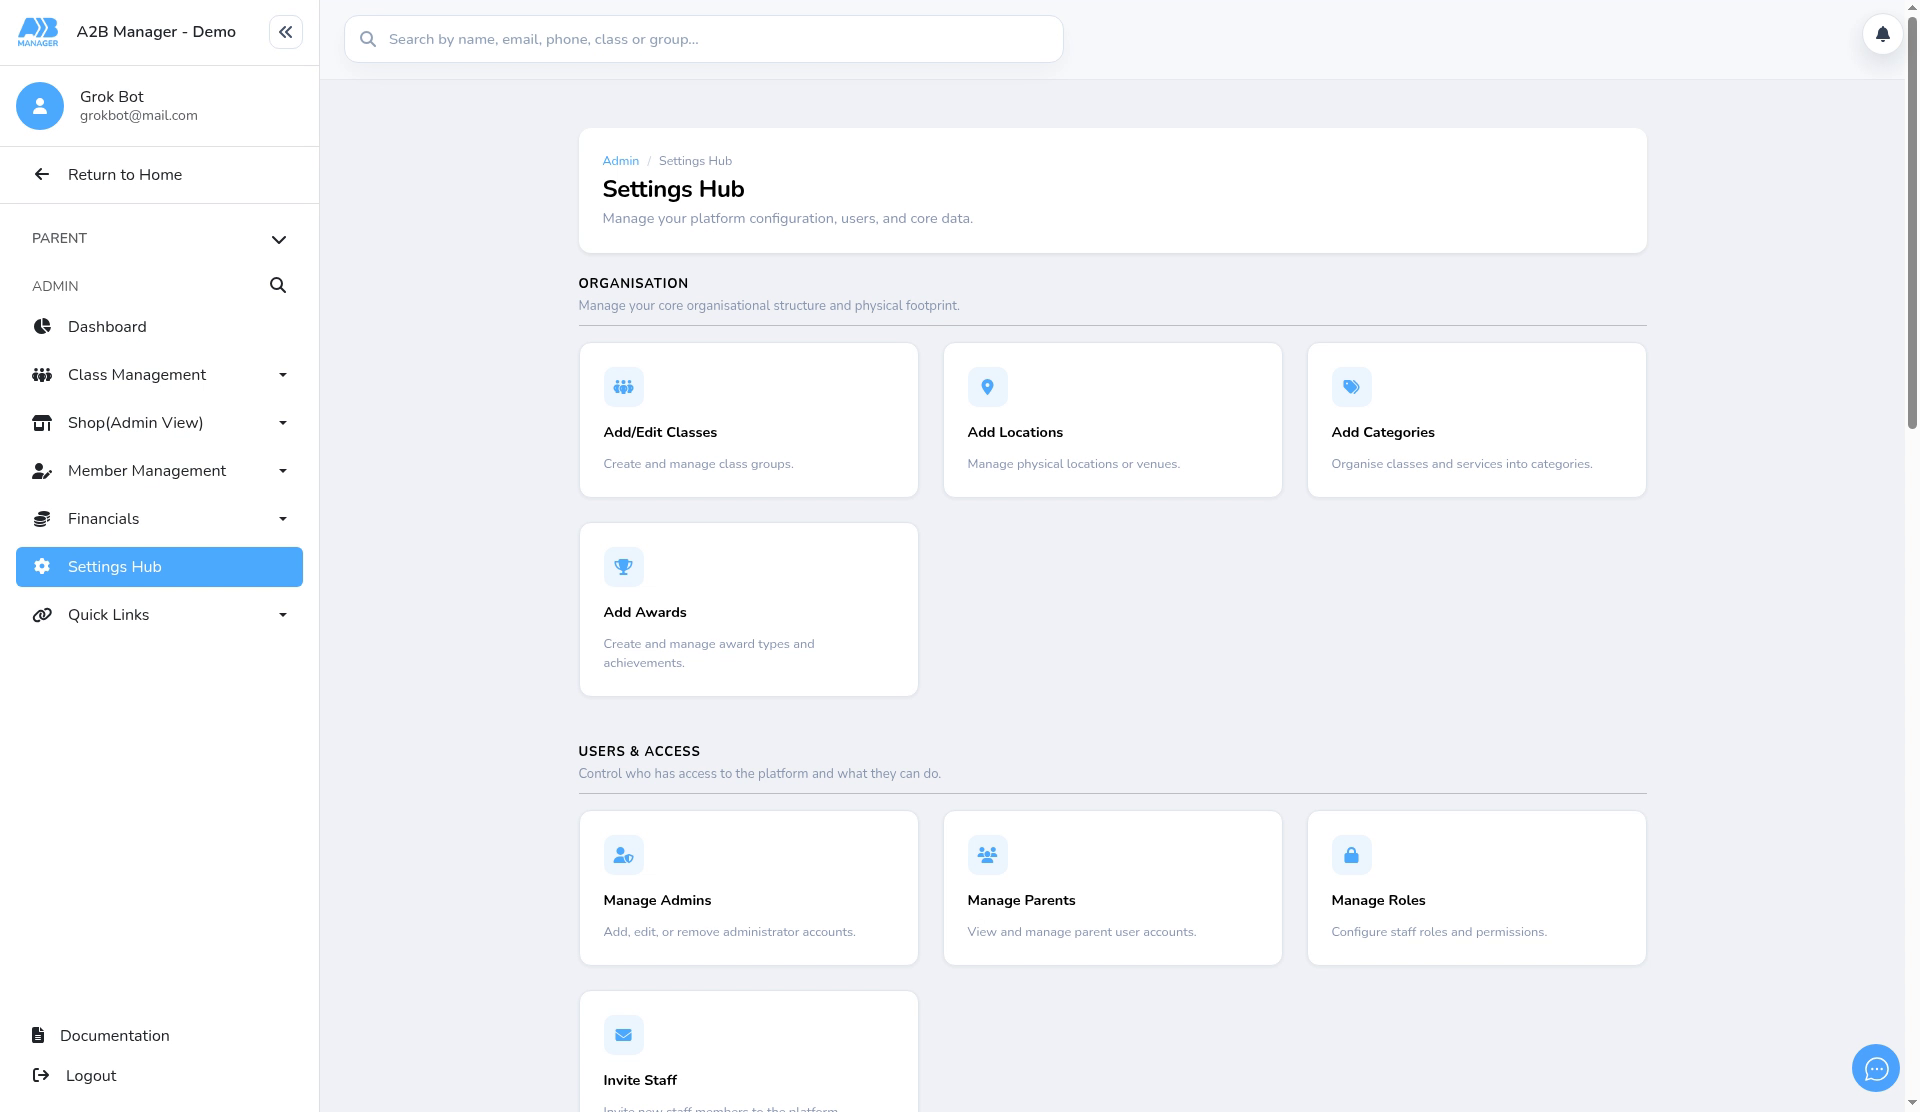Expand the Financials dropdown arrow
The height and width of the screenshot is (1112, 1920).
pos(283,519)
